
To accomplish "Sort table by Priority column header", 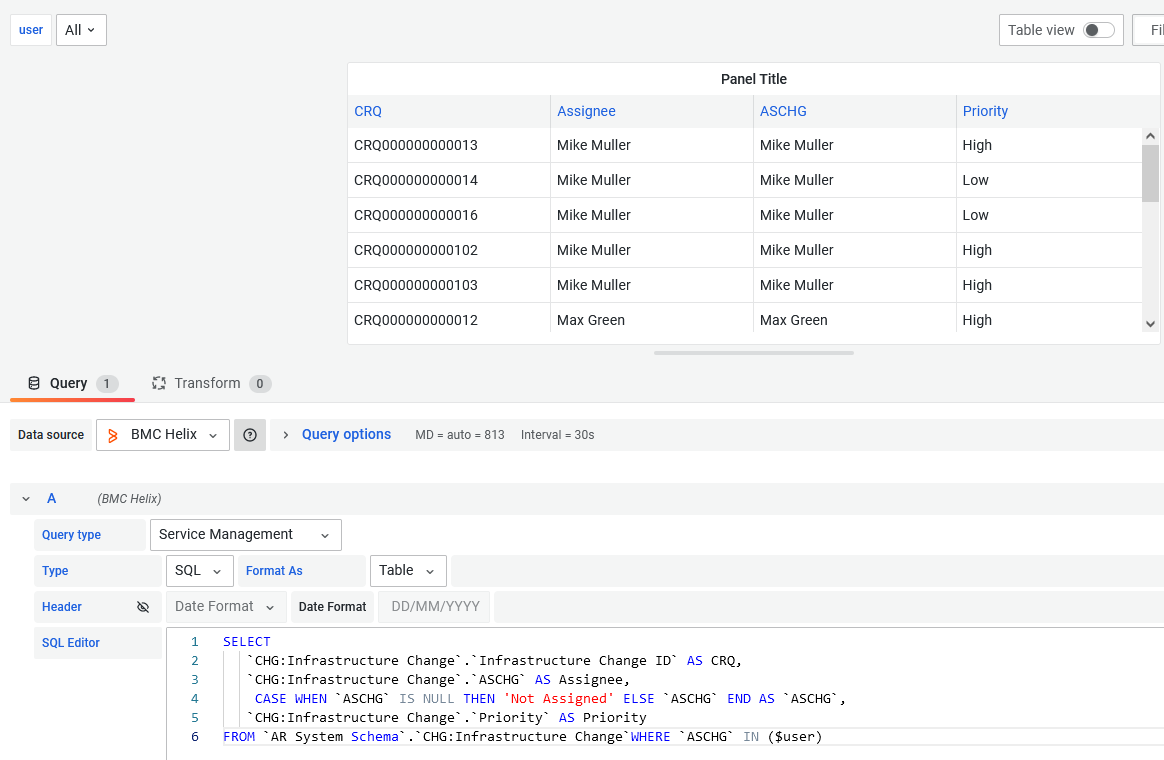I will (x=985, y=111).
